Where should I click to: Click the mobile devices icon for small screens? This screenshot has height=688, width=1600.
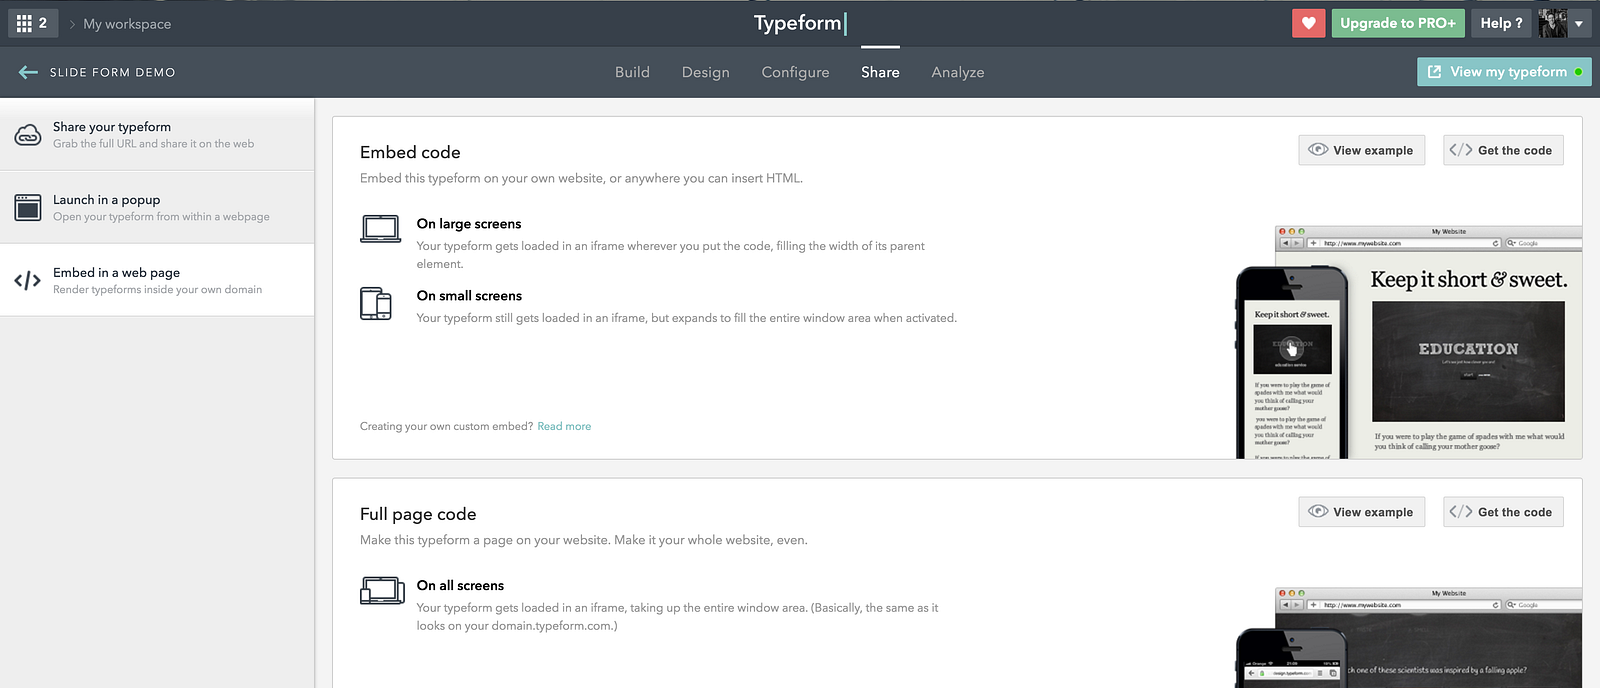376,303
